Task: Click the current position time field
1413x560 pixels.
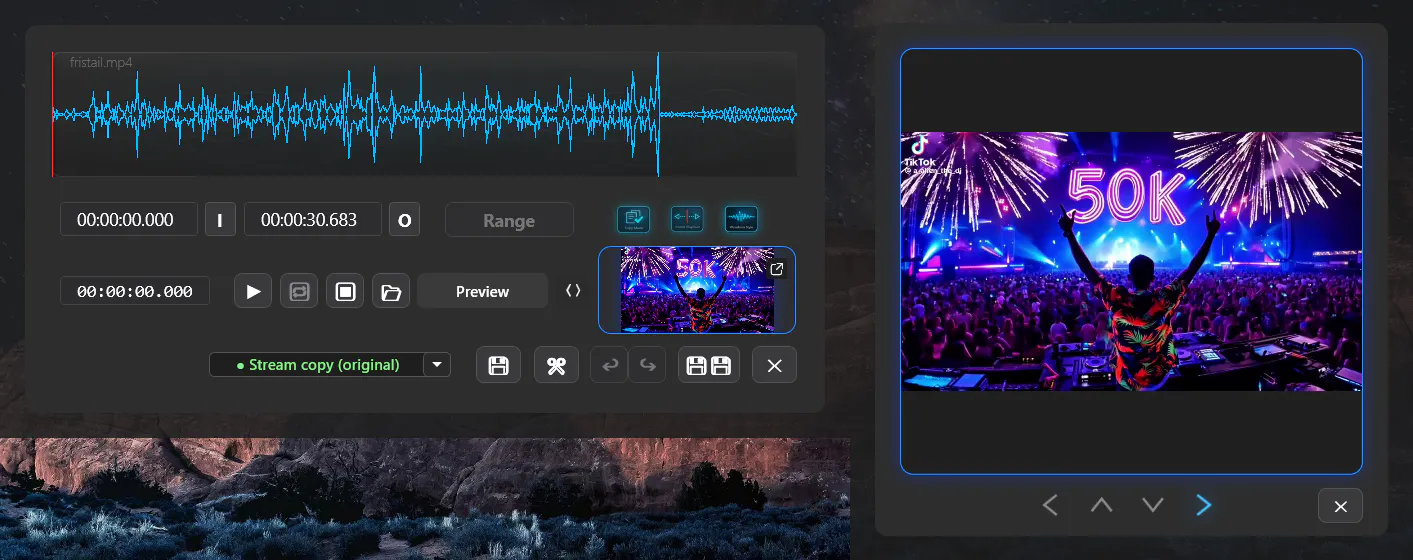Action: [135, 291]
